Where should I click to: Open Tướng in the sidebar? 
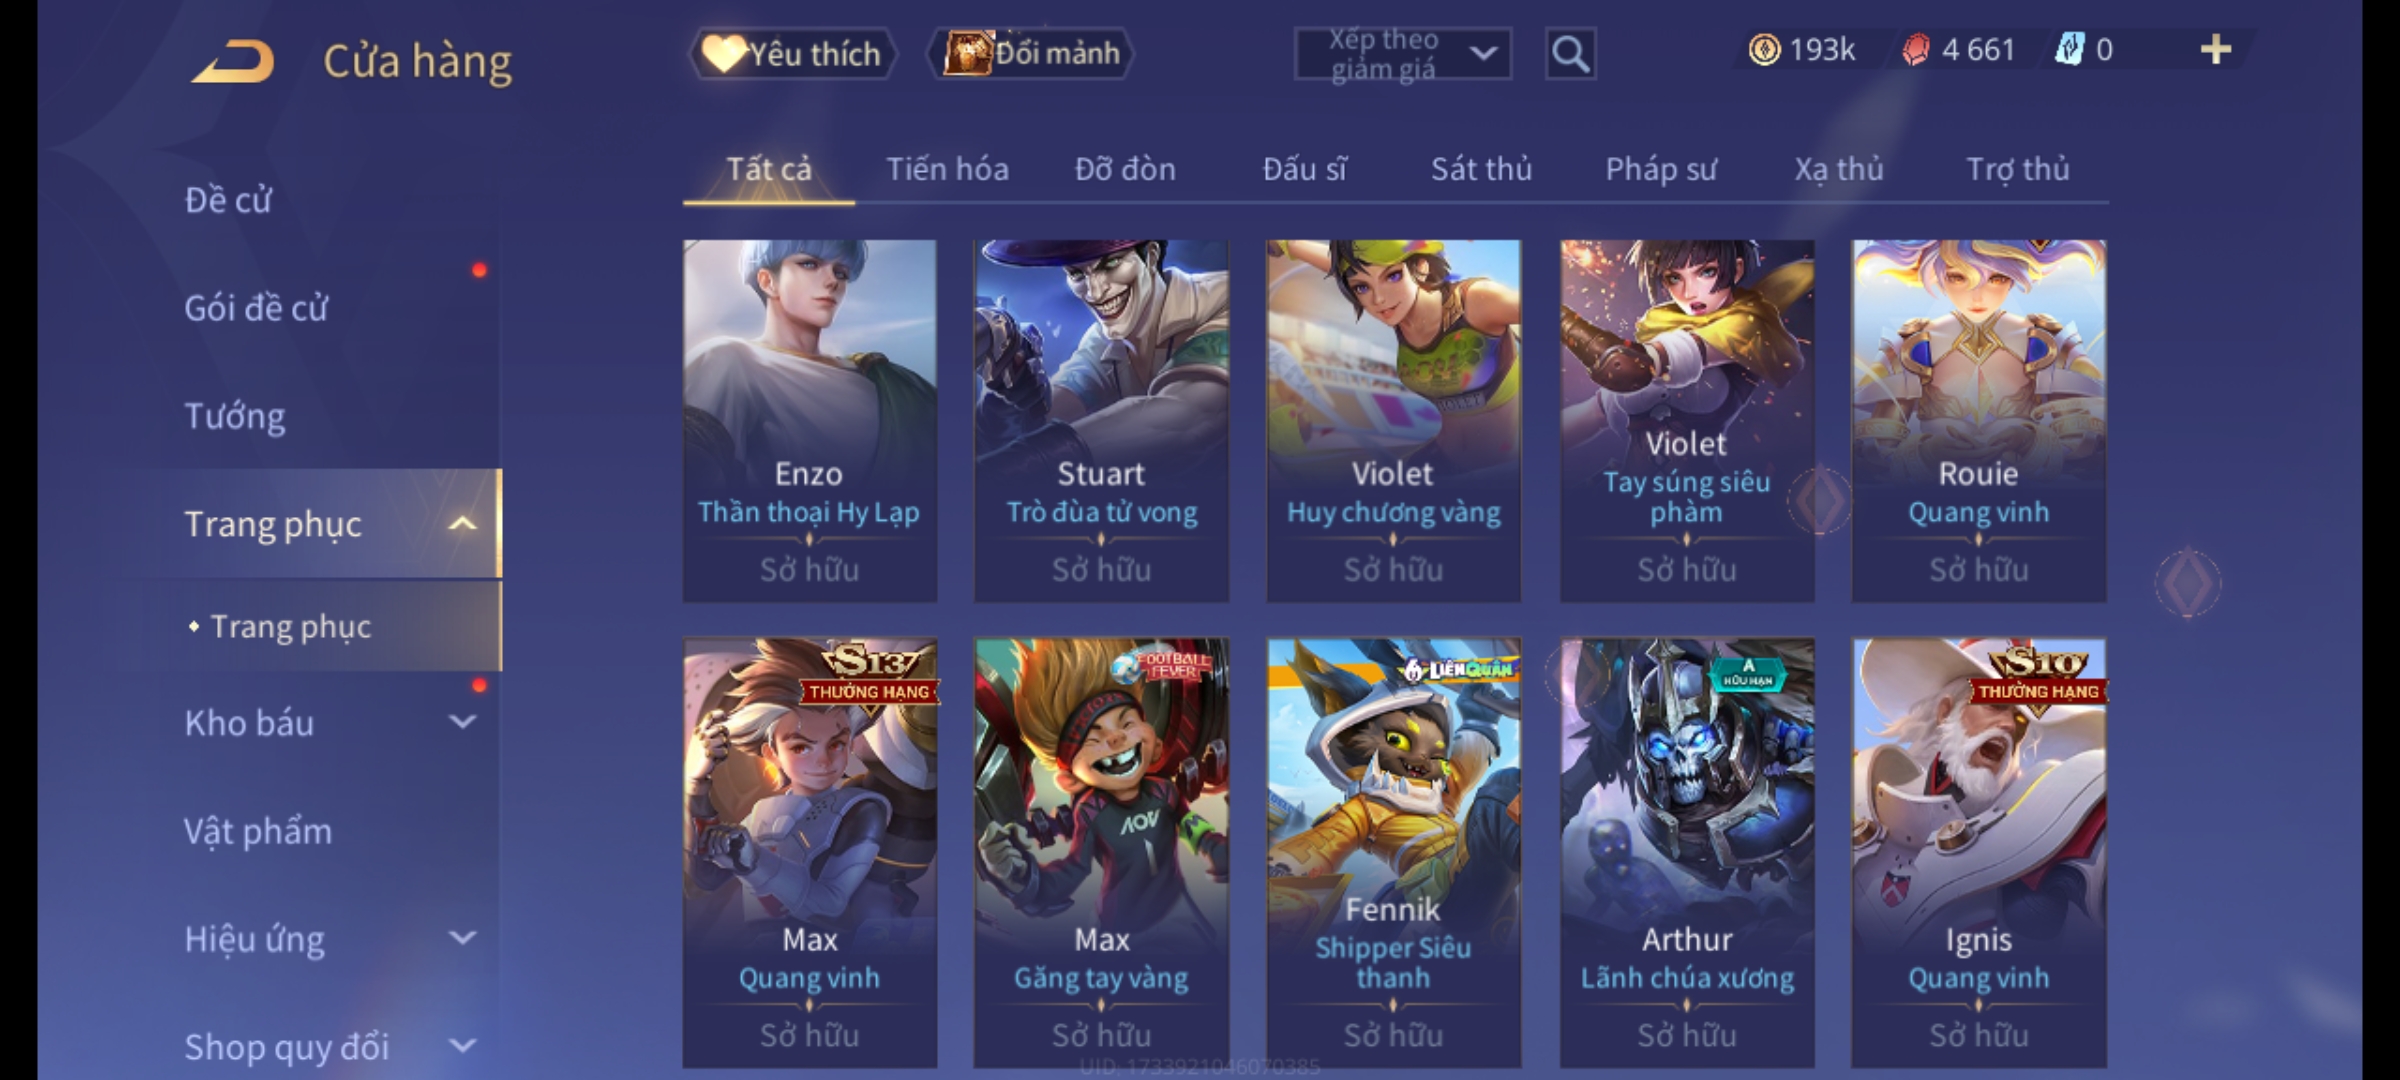[x=235, y=416]
